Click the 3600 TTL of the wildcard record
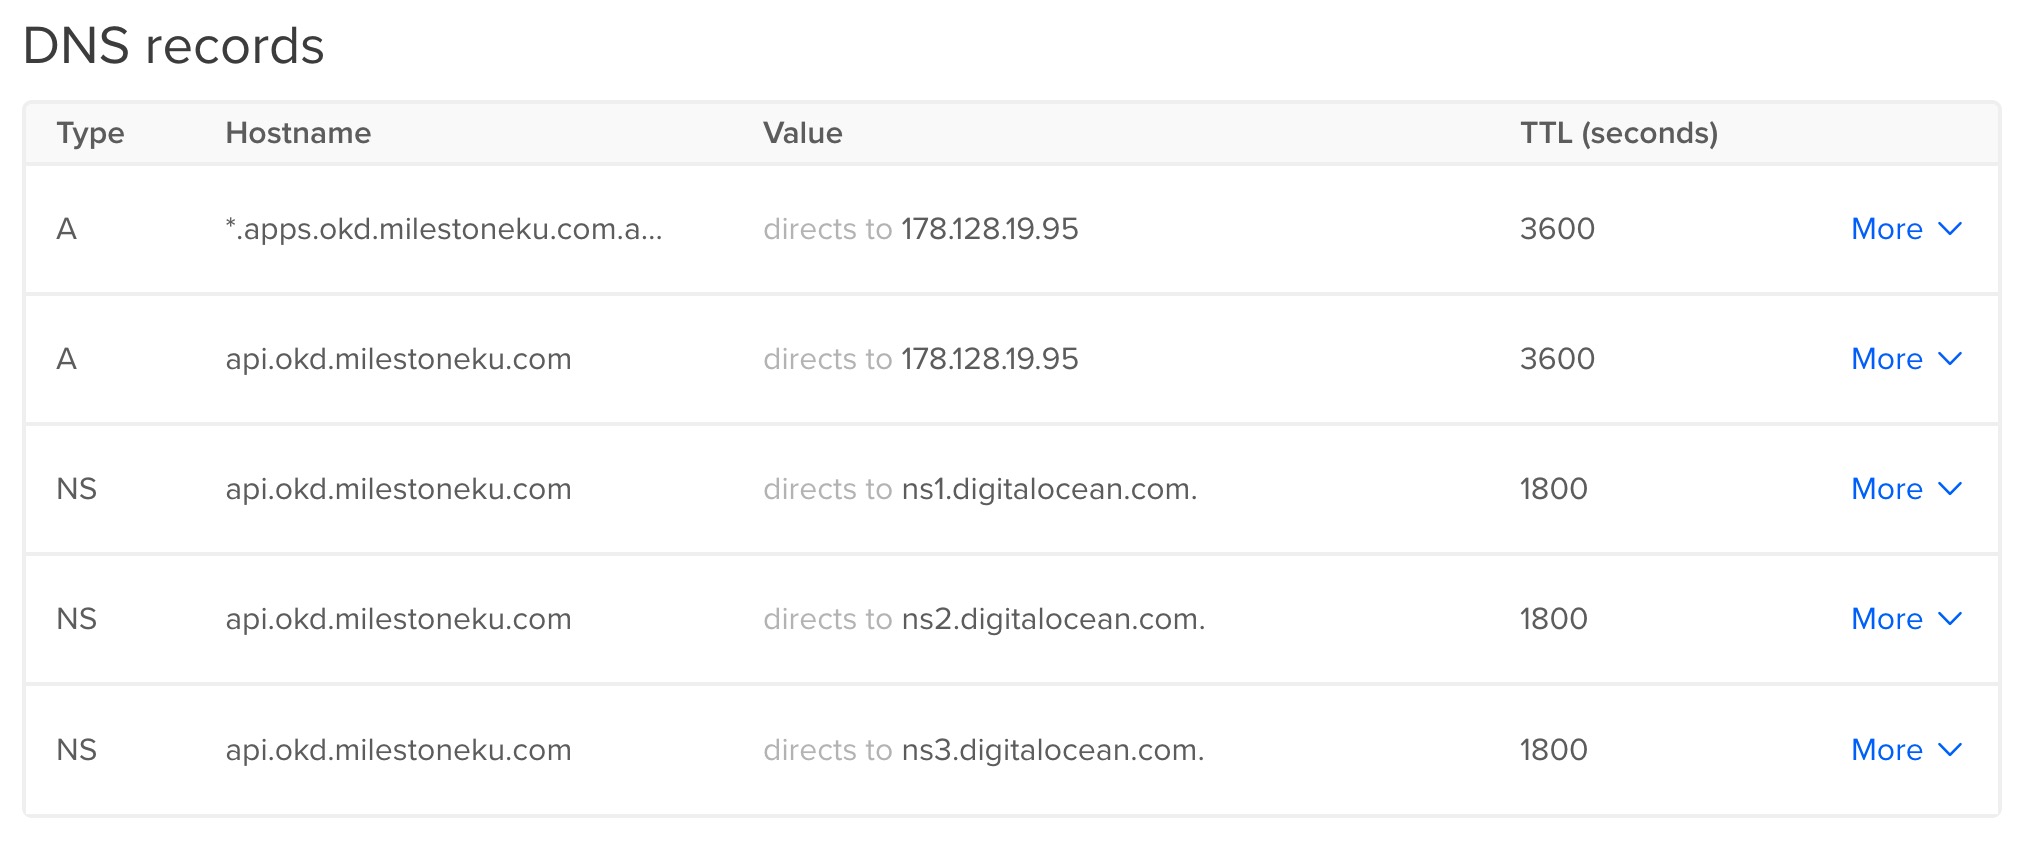Screen dimensions: 2034x862 1557,229
